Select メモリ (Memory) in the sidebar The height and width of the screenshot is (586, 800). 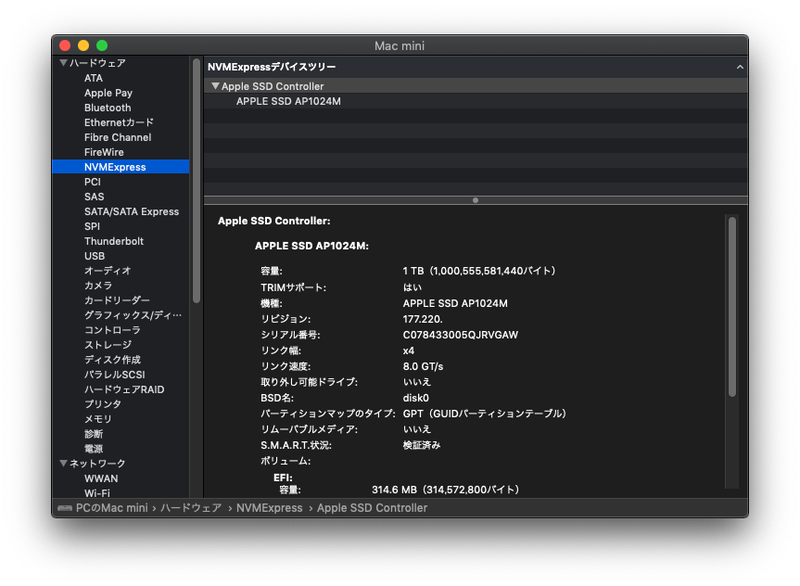tap(98, 419)
